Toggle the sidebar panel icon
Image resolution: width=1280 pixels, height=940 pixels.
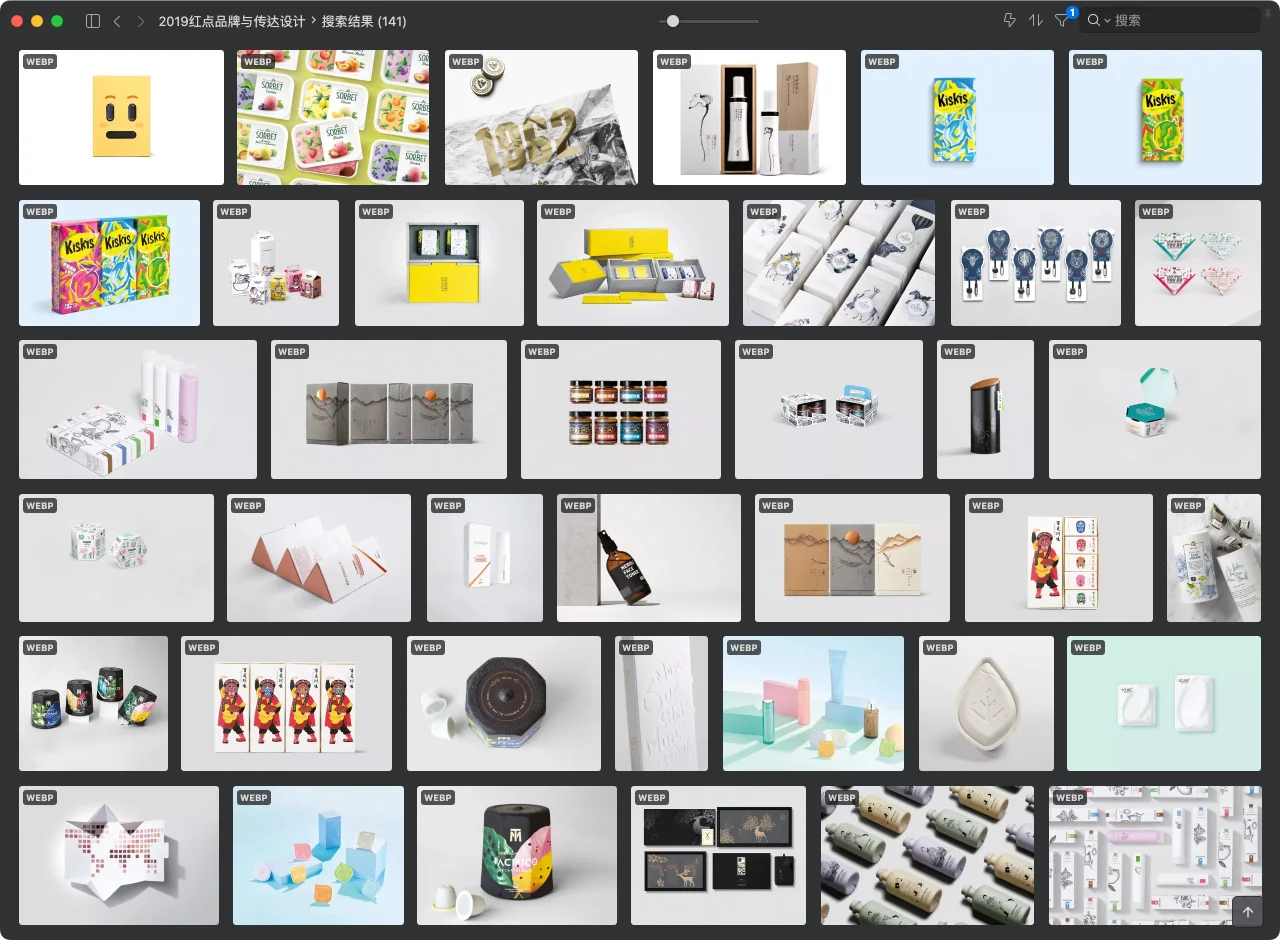tap(93, 21)
